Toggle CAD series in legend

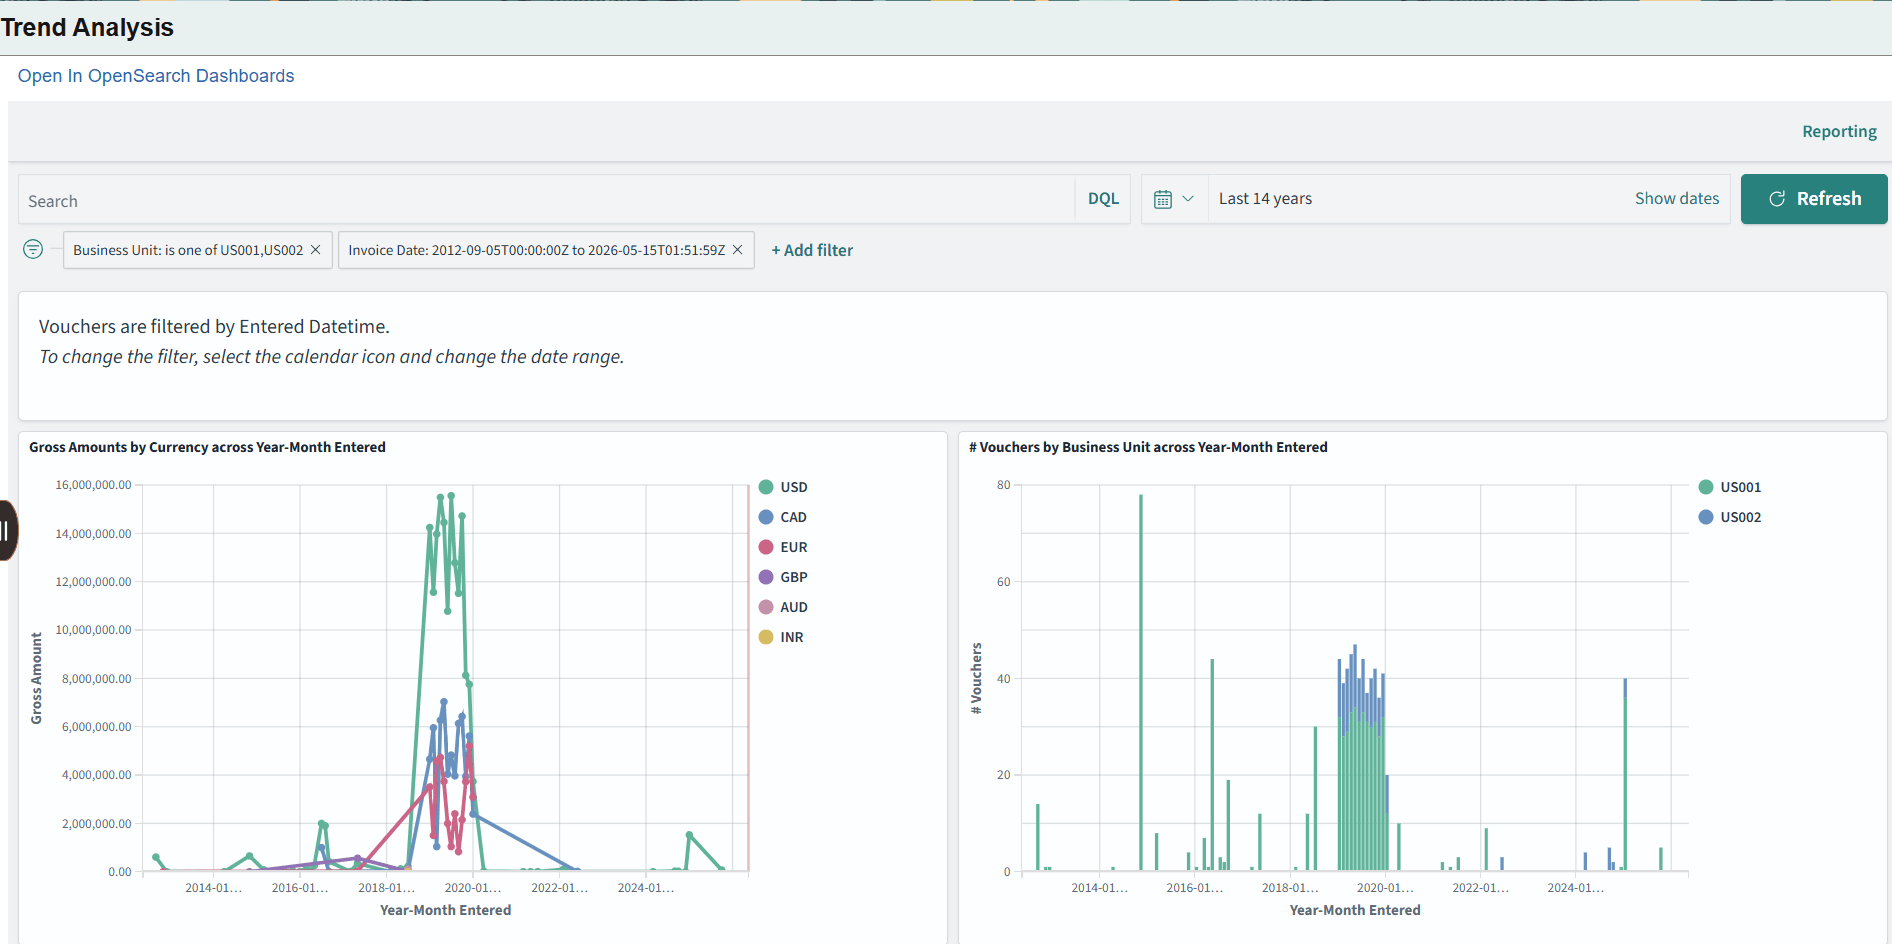783,517
